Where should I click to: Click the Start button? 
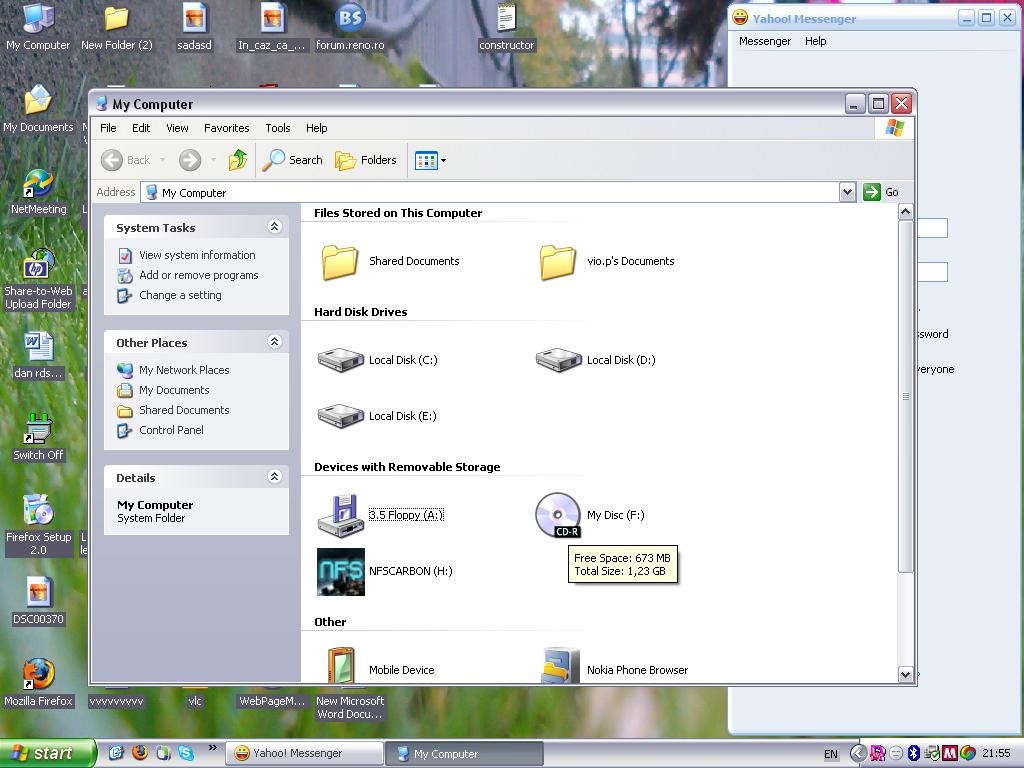(48, 753)
